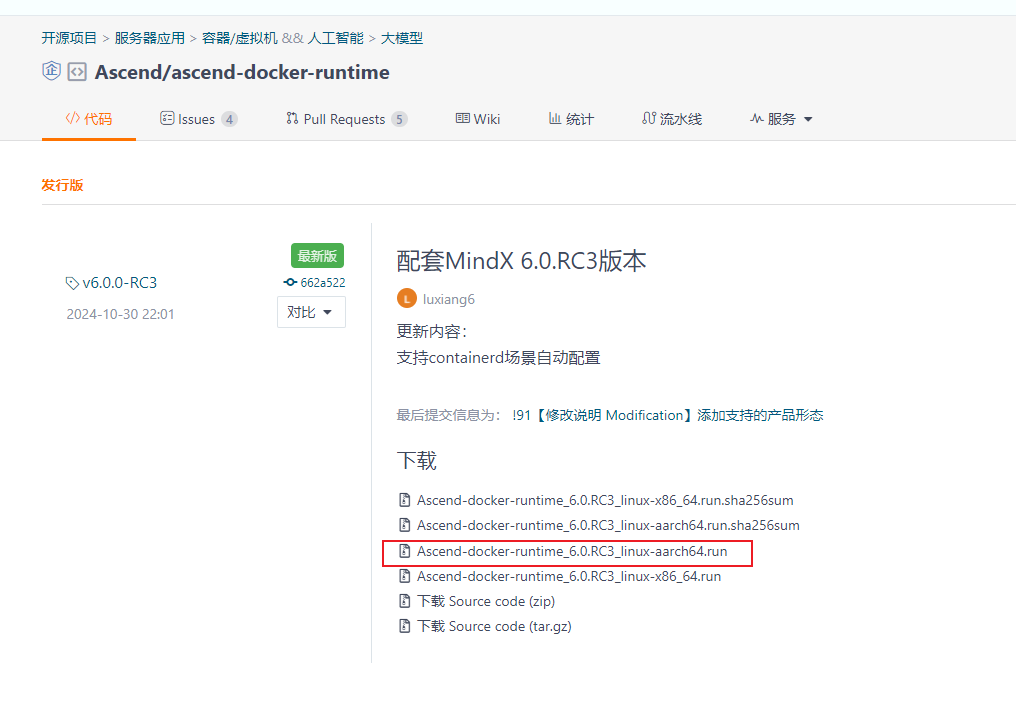This screenshot has height=703, width=1016.
Task: Open the v6.0.0-RC3 tag link
Action: point(120,283)
